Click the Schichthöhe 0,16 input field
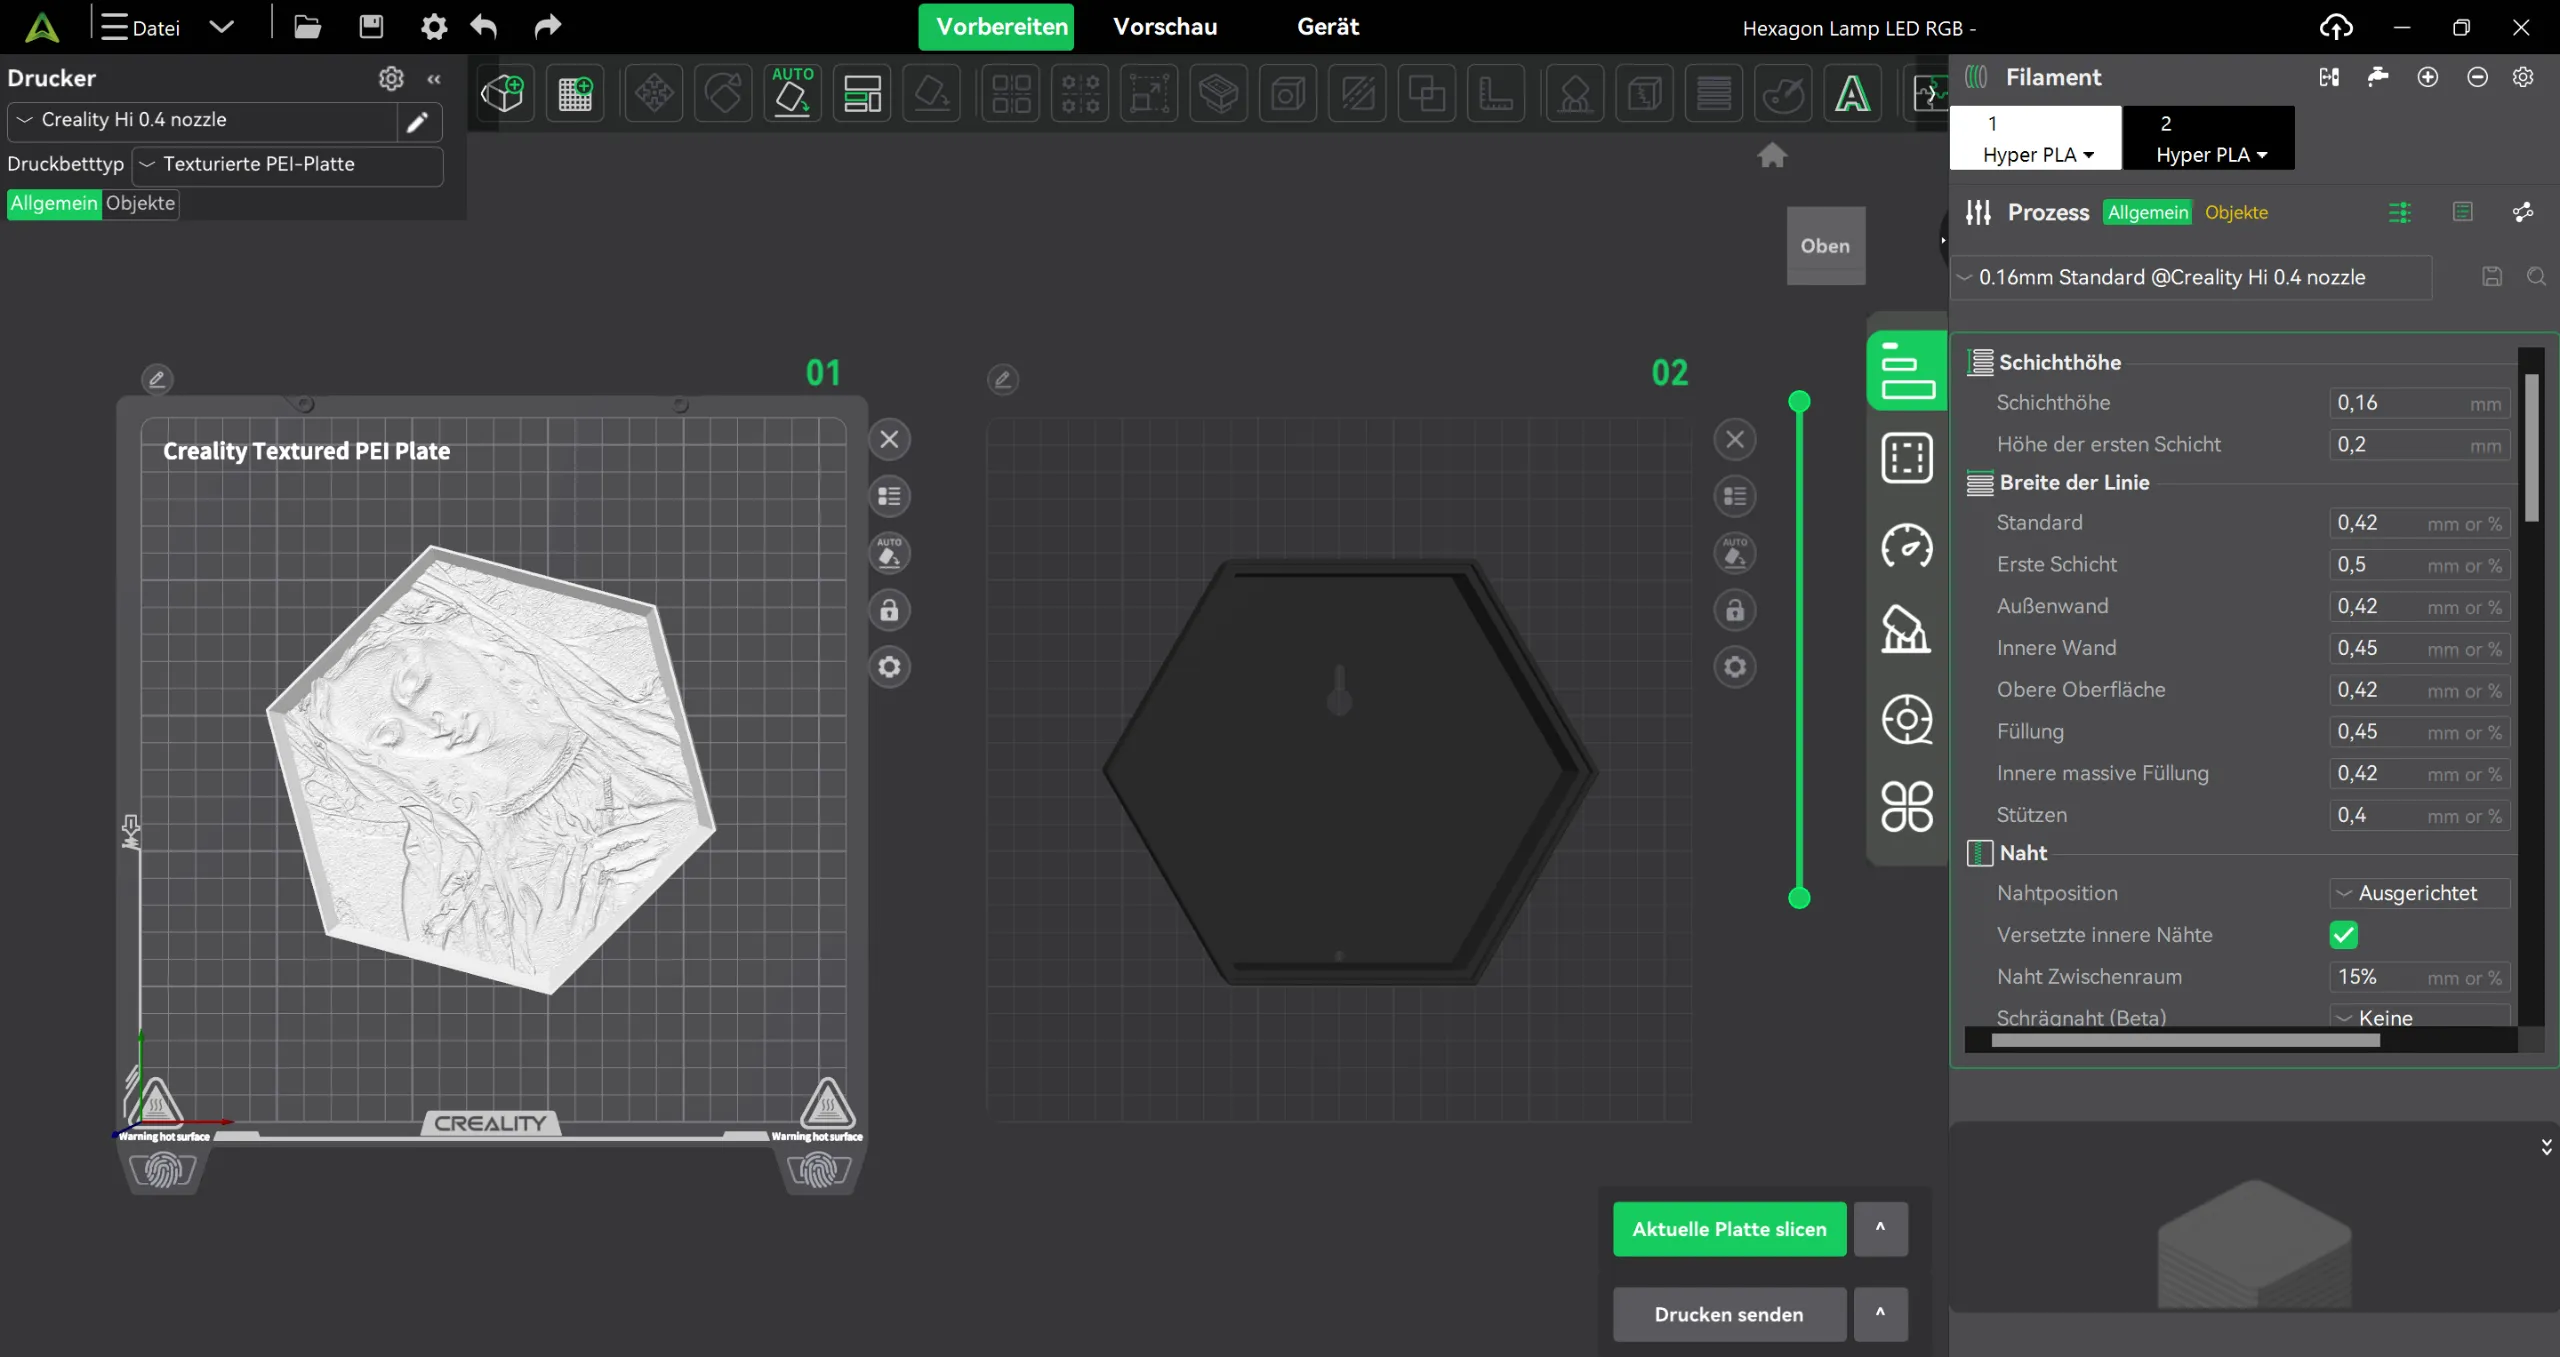Viewport: 2560px width, 1357px height. [x=2419, y=403]
